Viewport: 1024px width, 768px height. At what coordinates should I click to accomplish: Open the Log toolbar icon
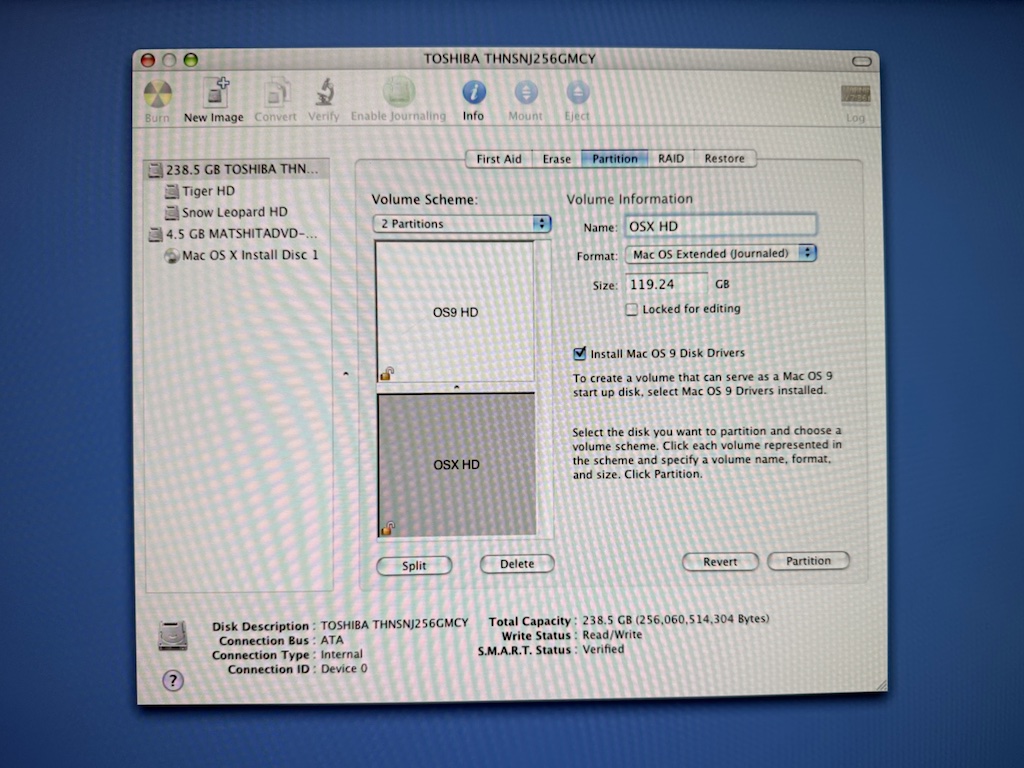pos(856,95)
